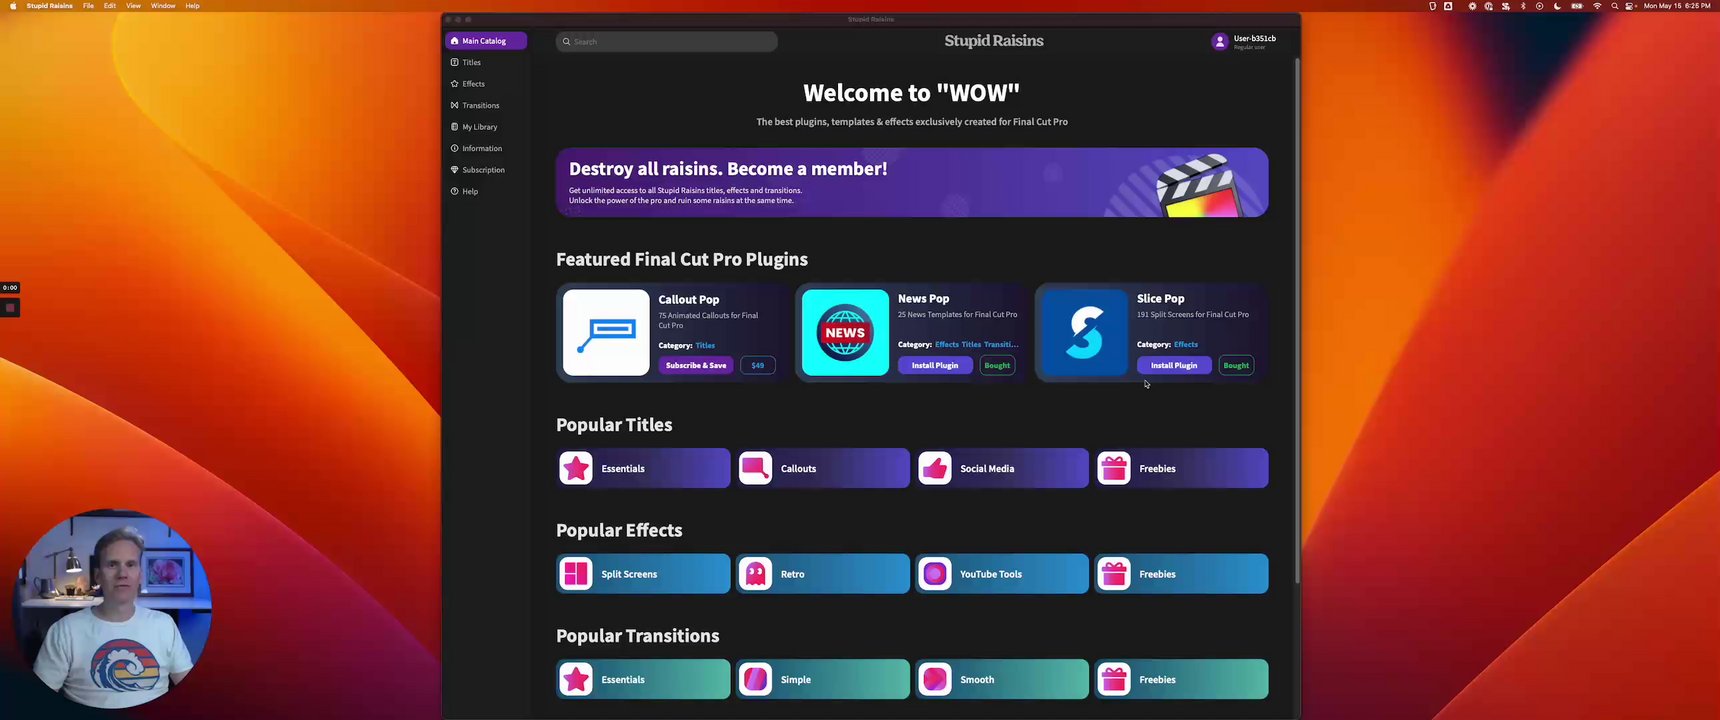
Task: Open Smooth transitions category
Action: pos(1002,679)
